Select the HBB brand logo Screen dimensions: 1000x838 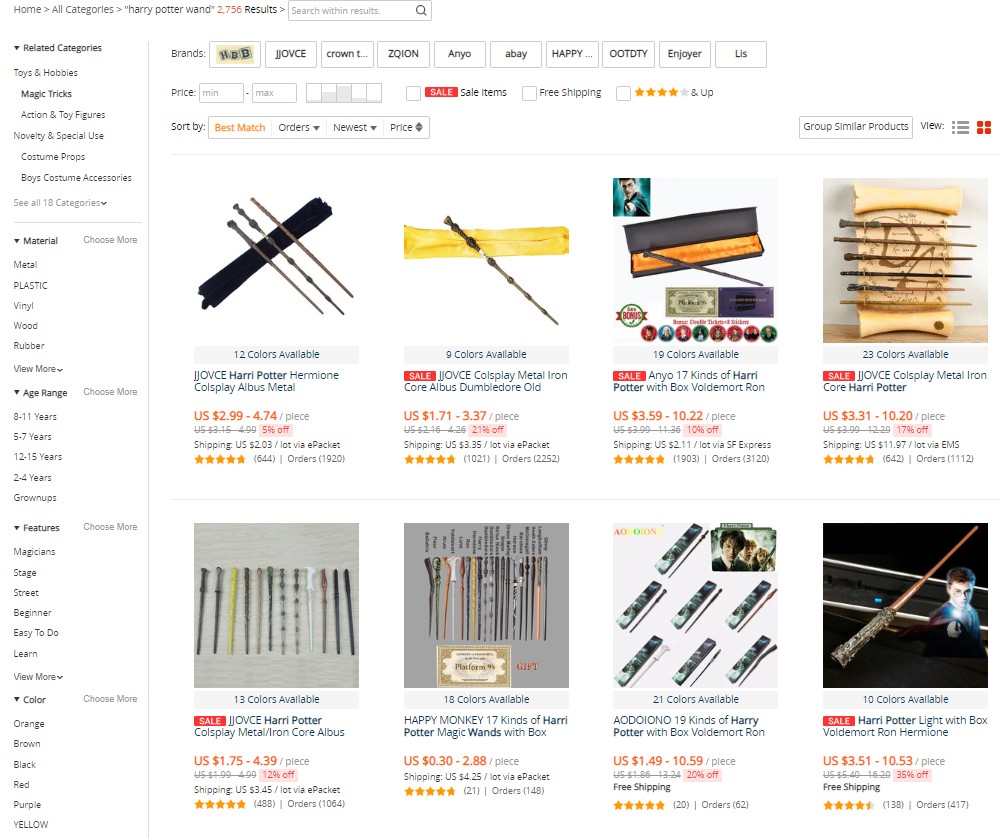235,54
